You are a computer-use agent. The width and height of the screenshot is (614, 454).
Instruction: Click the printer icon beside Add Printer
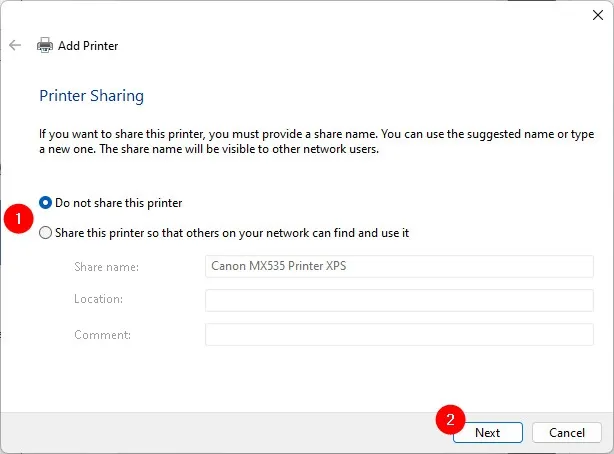pos(45,46)
